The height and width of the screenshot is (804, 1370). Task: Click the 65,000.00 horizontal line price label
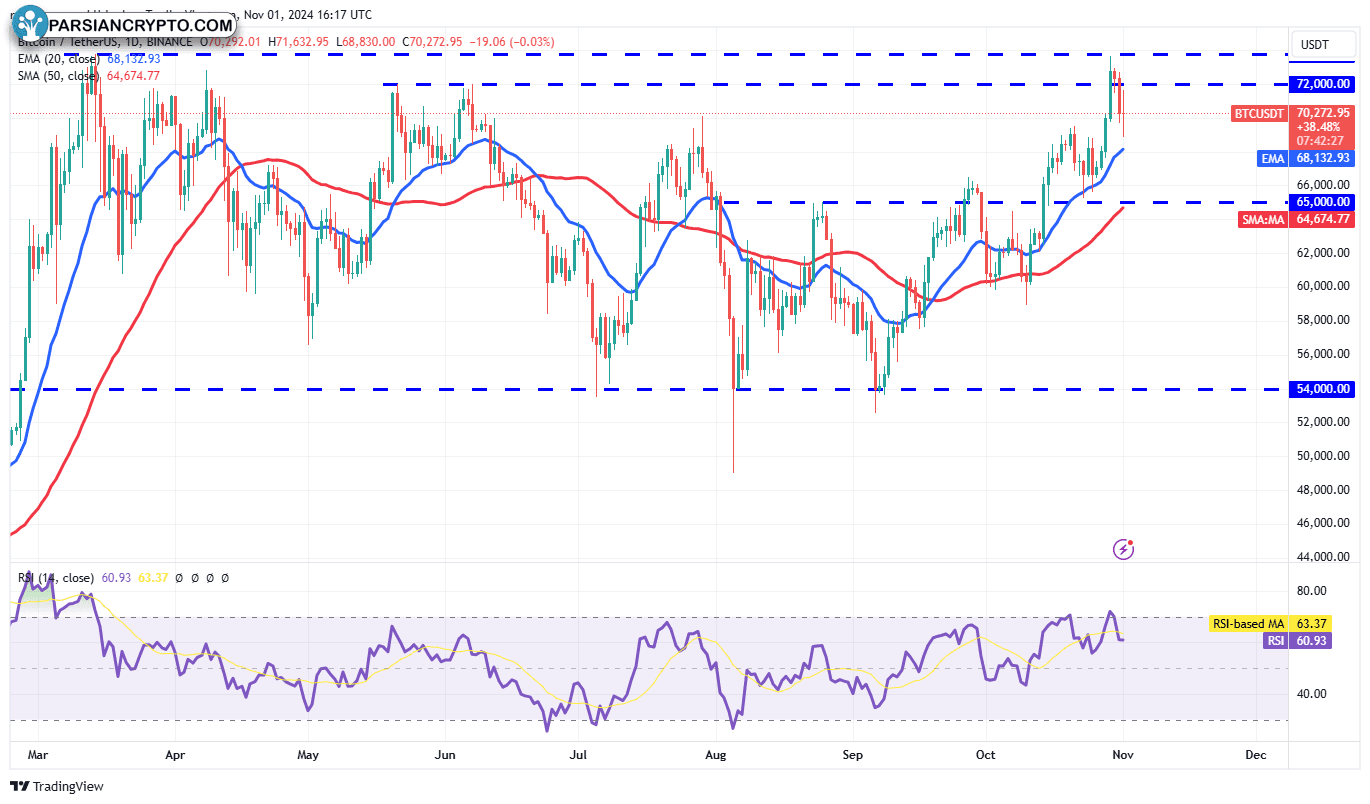coord(1324,202)
